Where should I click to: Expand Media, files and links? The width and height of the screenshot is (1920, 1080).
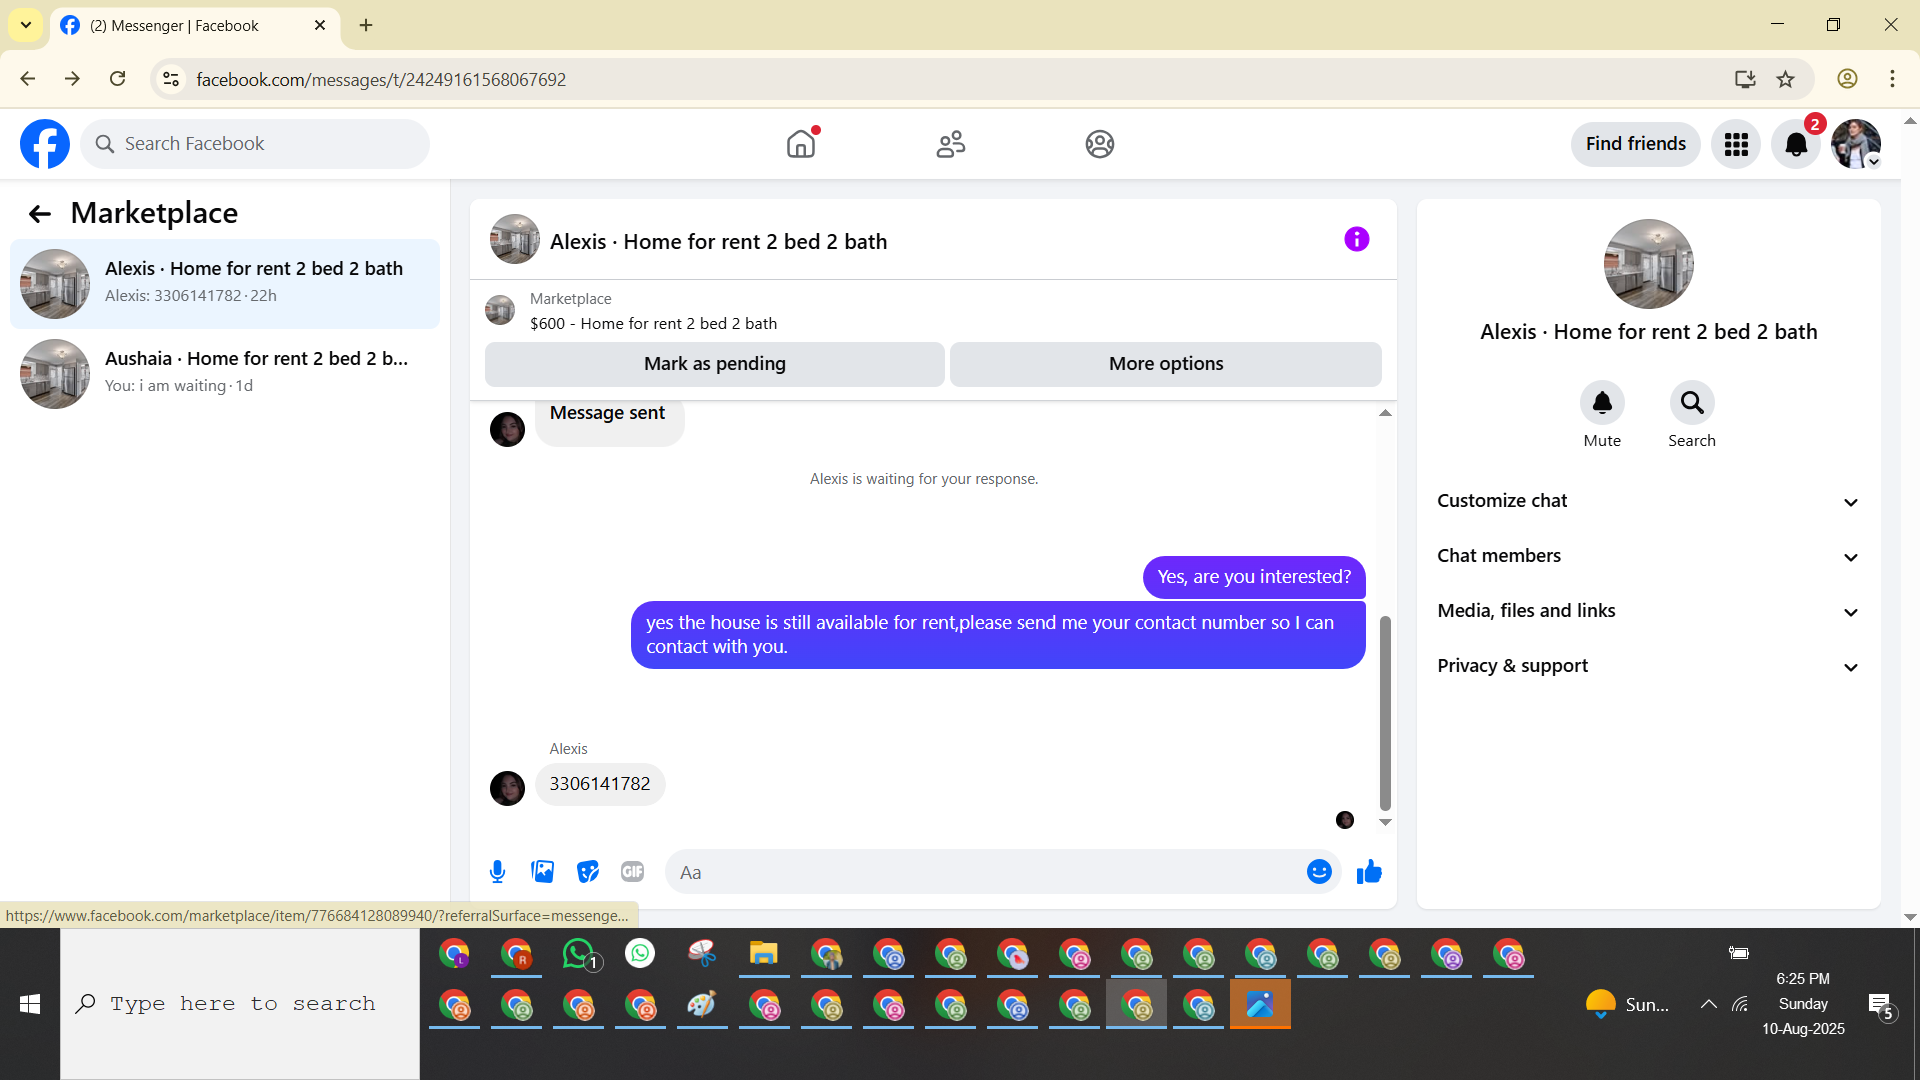(1648, 611)
